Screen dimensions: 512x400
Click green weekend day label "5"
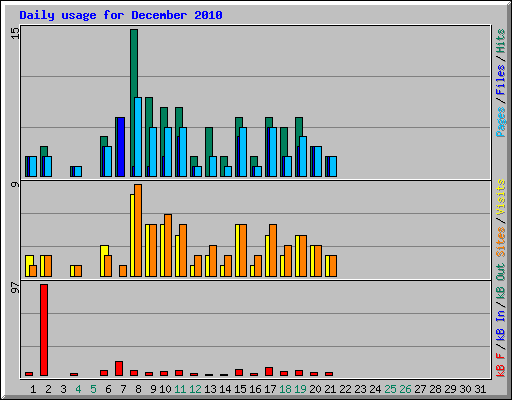click(93, 389)
